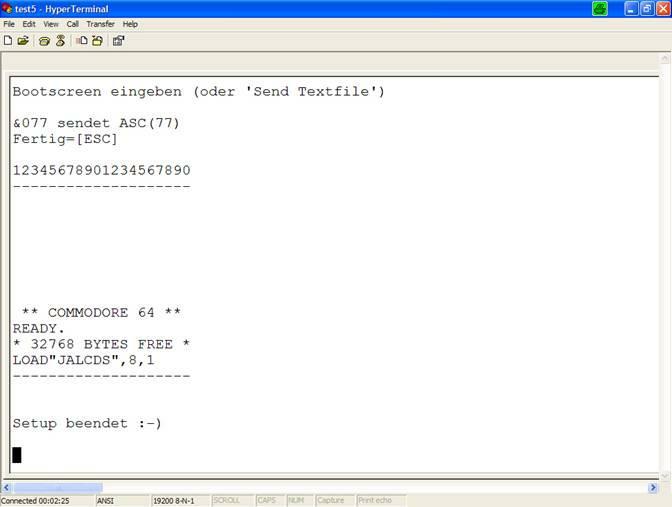This screenshot has width=672, height=507.
Task: Click the SCROLL status indicator
Action: pyautogui.click(x=233, y=501)
